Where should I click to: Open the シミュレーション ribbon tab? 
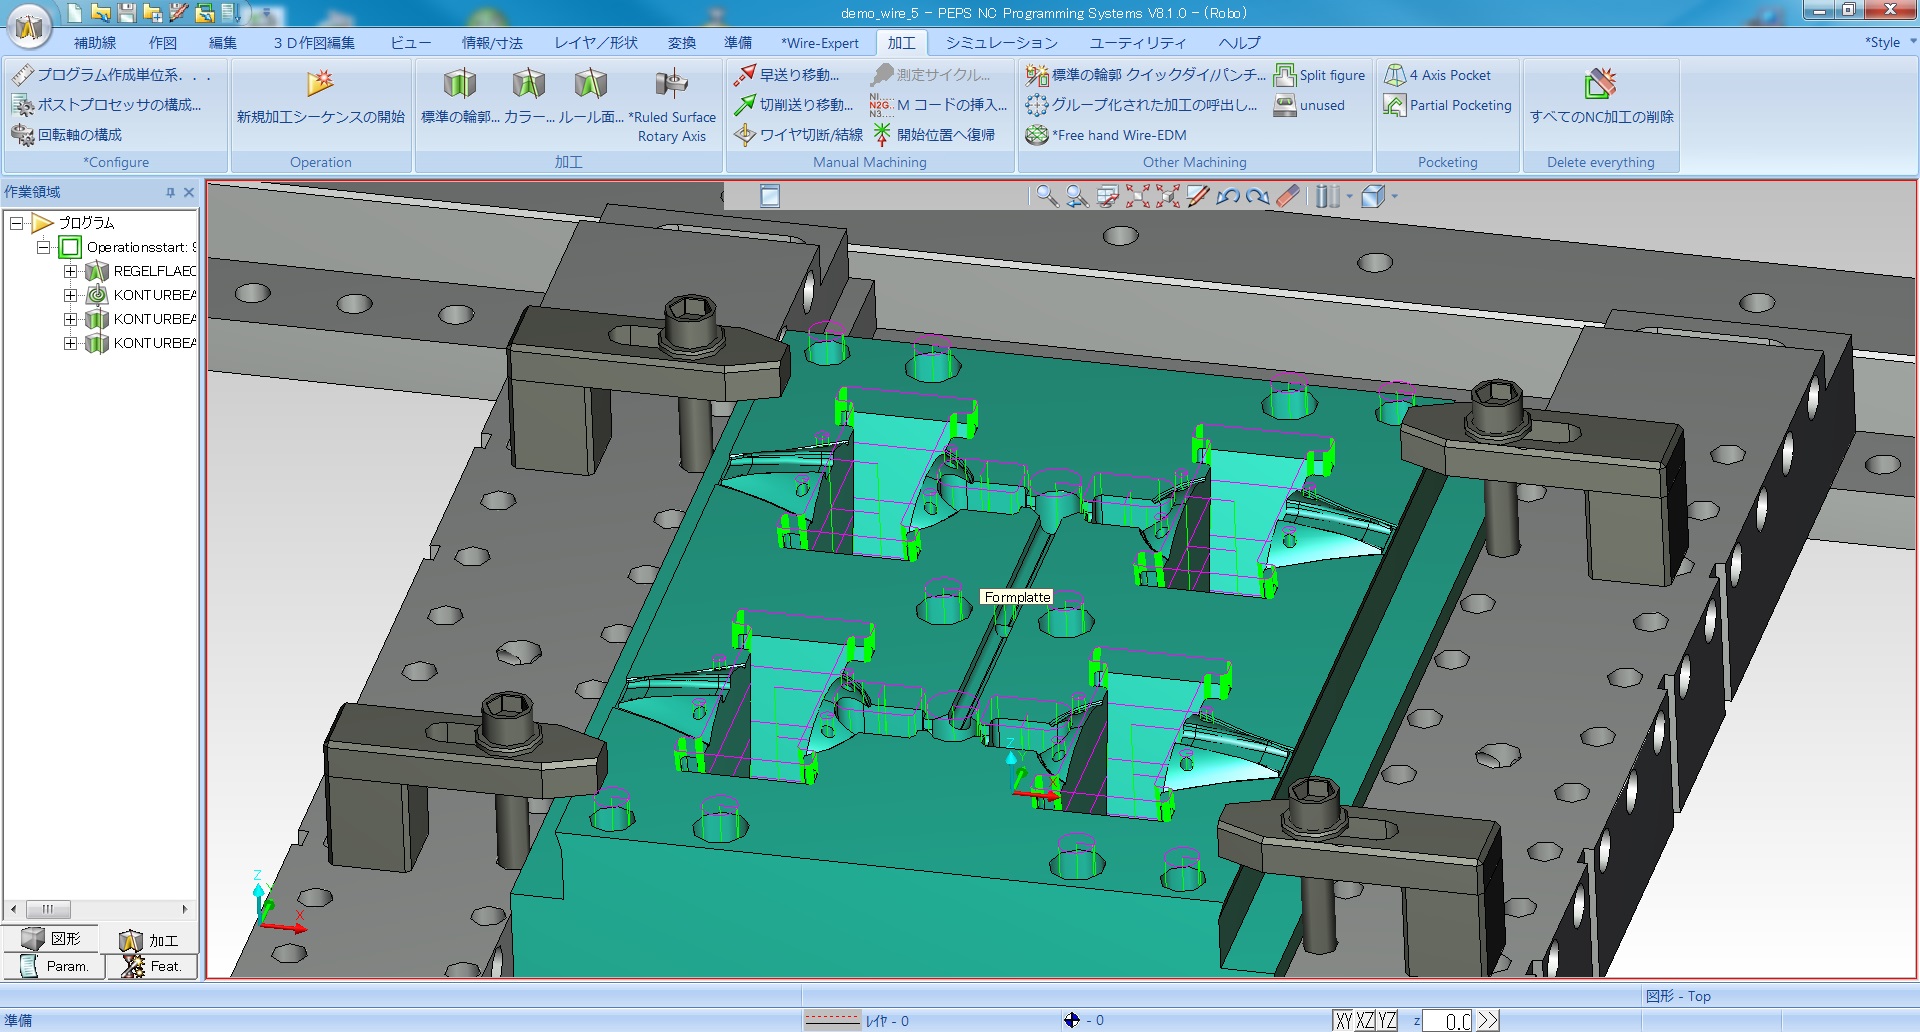click(x=1001, y=43)
